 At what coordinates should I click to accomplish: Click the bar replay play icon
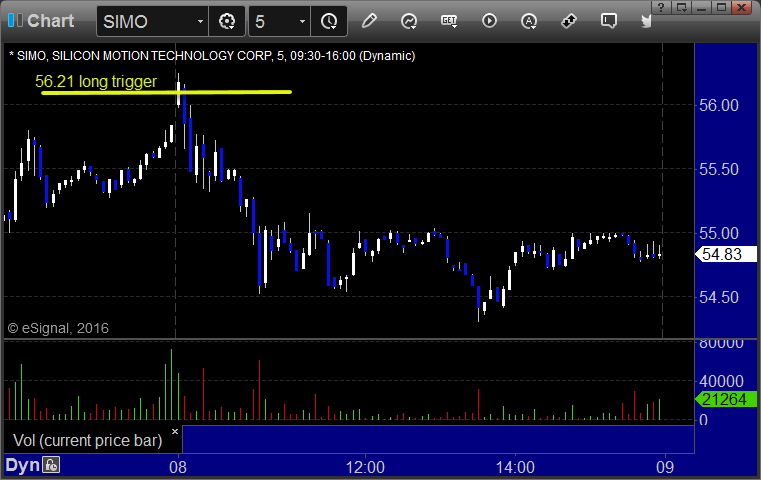489,21
